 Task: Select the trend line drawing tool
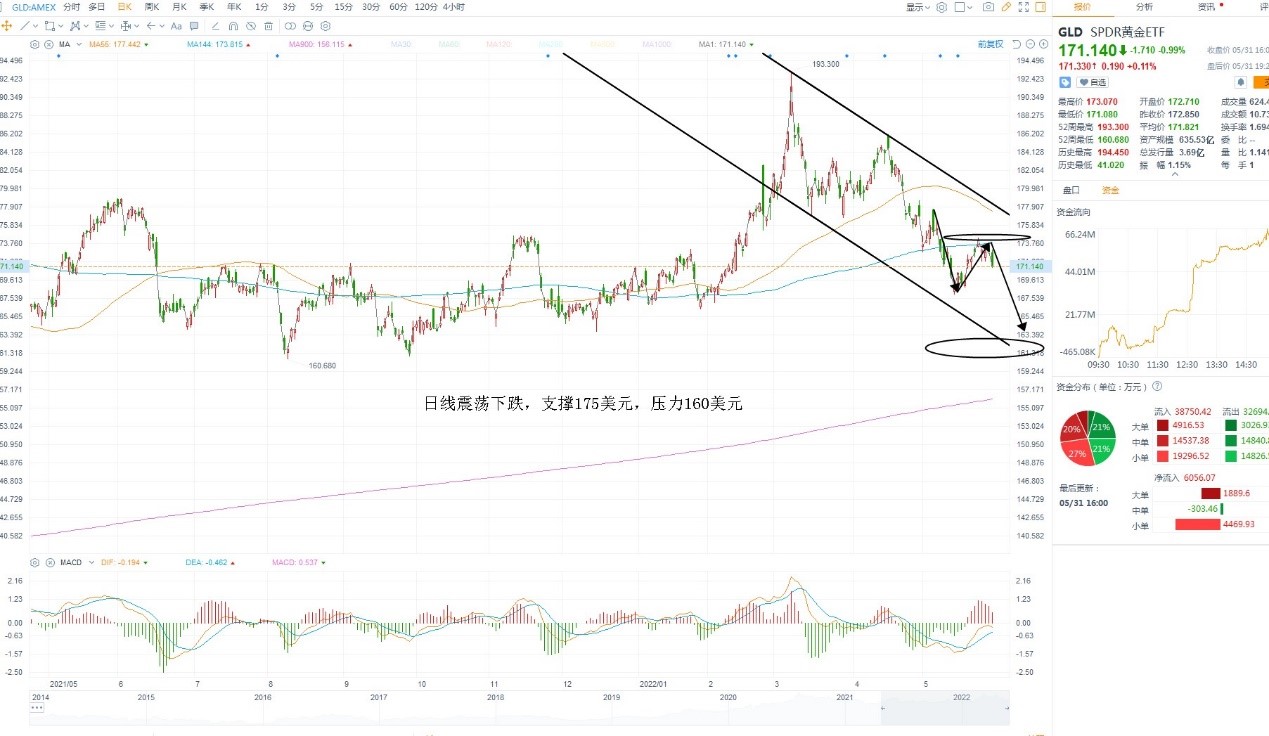click(x=25, y=26)
